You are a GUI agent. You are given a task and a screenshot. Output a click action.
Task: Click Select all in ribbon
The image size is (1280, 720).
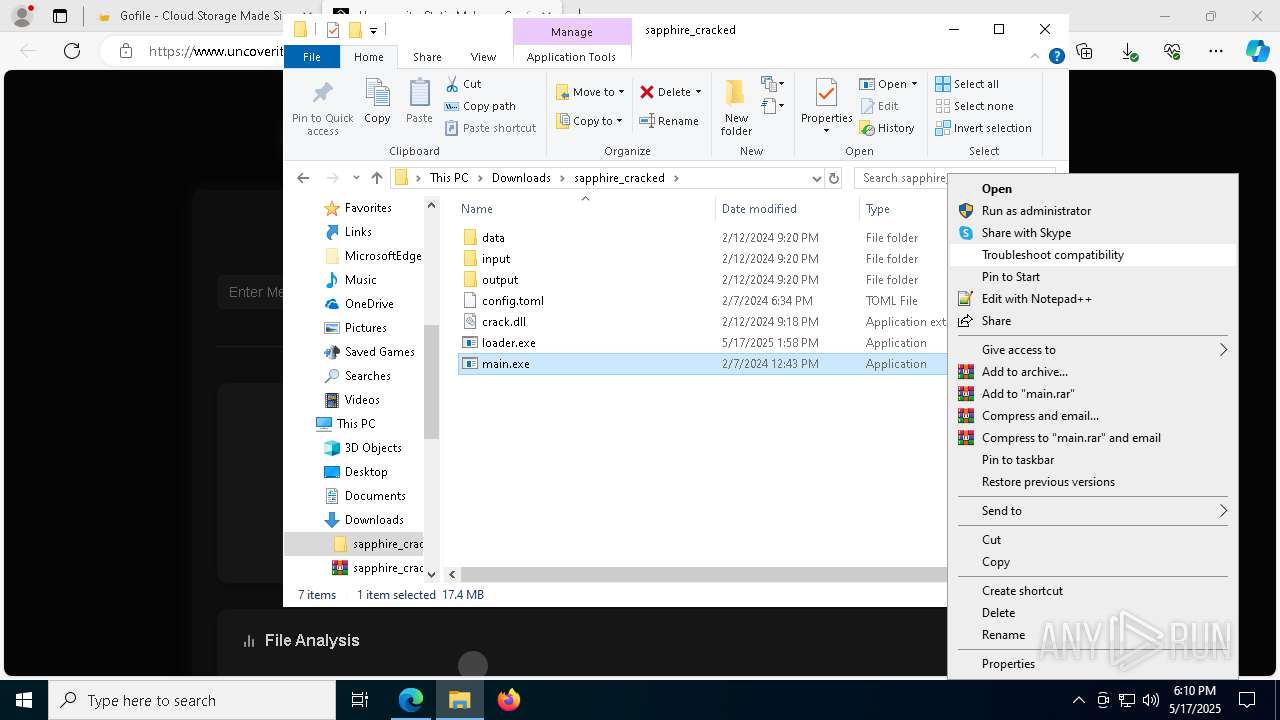(967, 84)
